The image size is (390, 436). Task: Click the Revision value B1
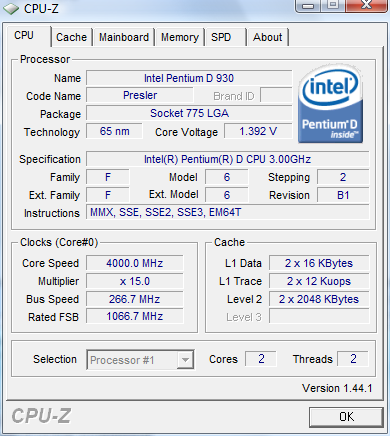(343, 195)
